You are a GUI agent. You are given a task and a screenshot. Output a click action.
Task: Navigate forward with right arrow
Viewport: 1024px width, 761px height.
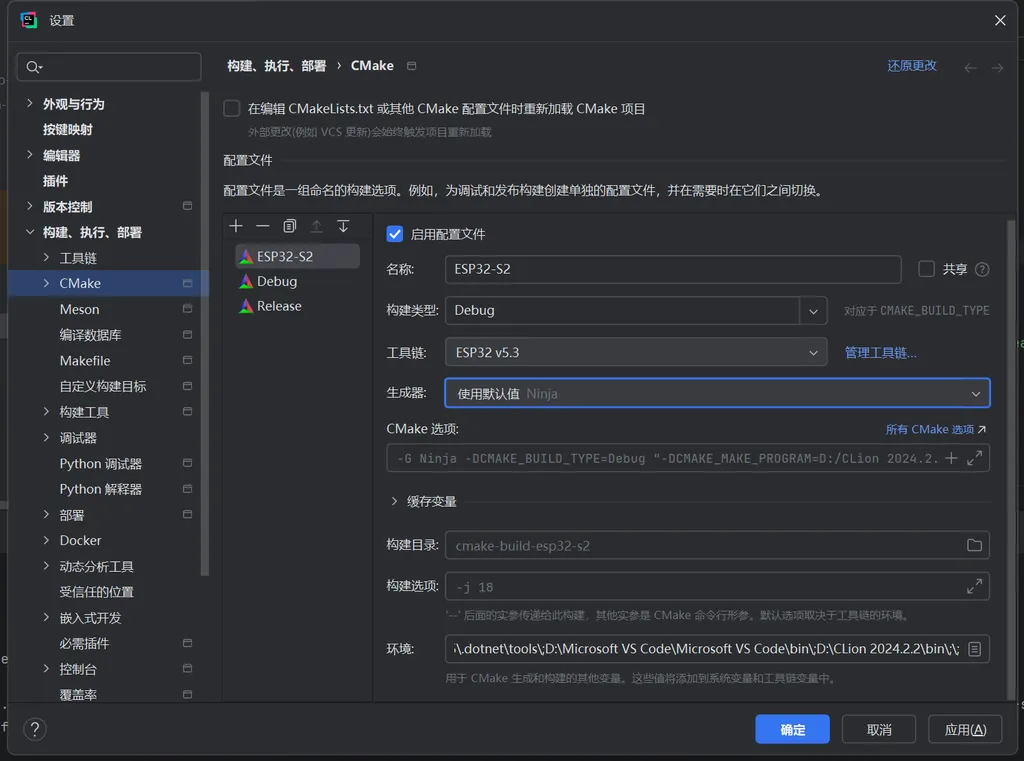[x=997, y=68]
